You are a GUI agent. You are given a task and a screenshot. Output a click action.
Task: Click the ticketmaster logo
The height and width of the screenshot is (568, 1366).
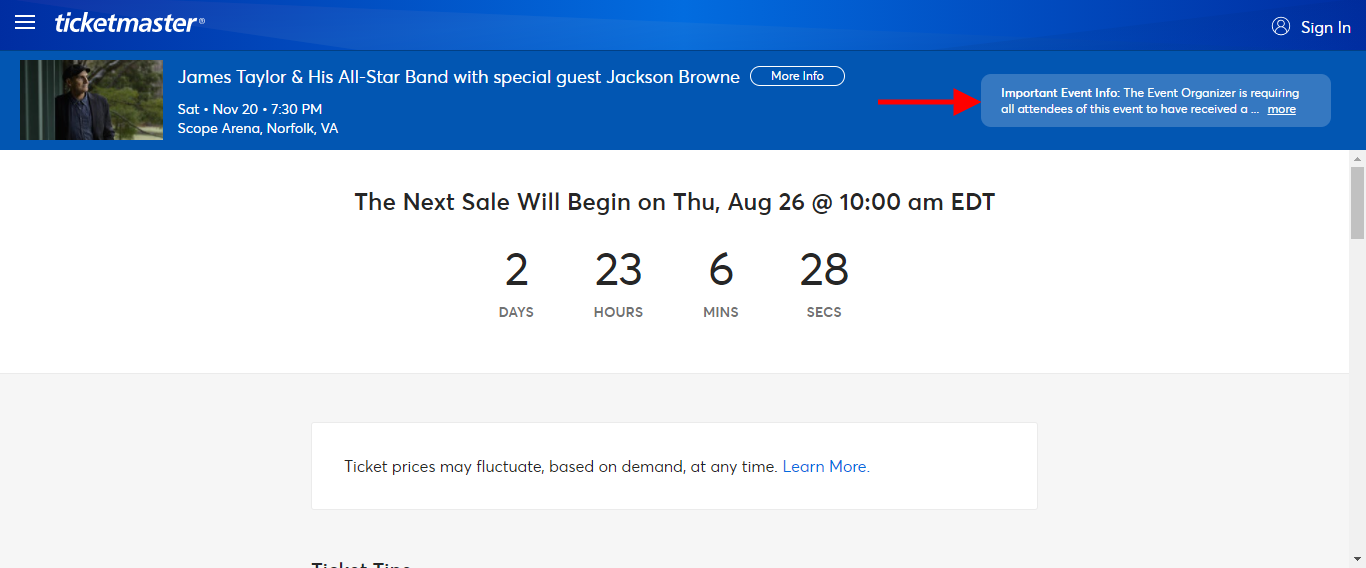click(130, 23)
